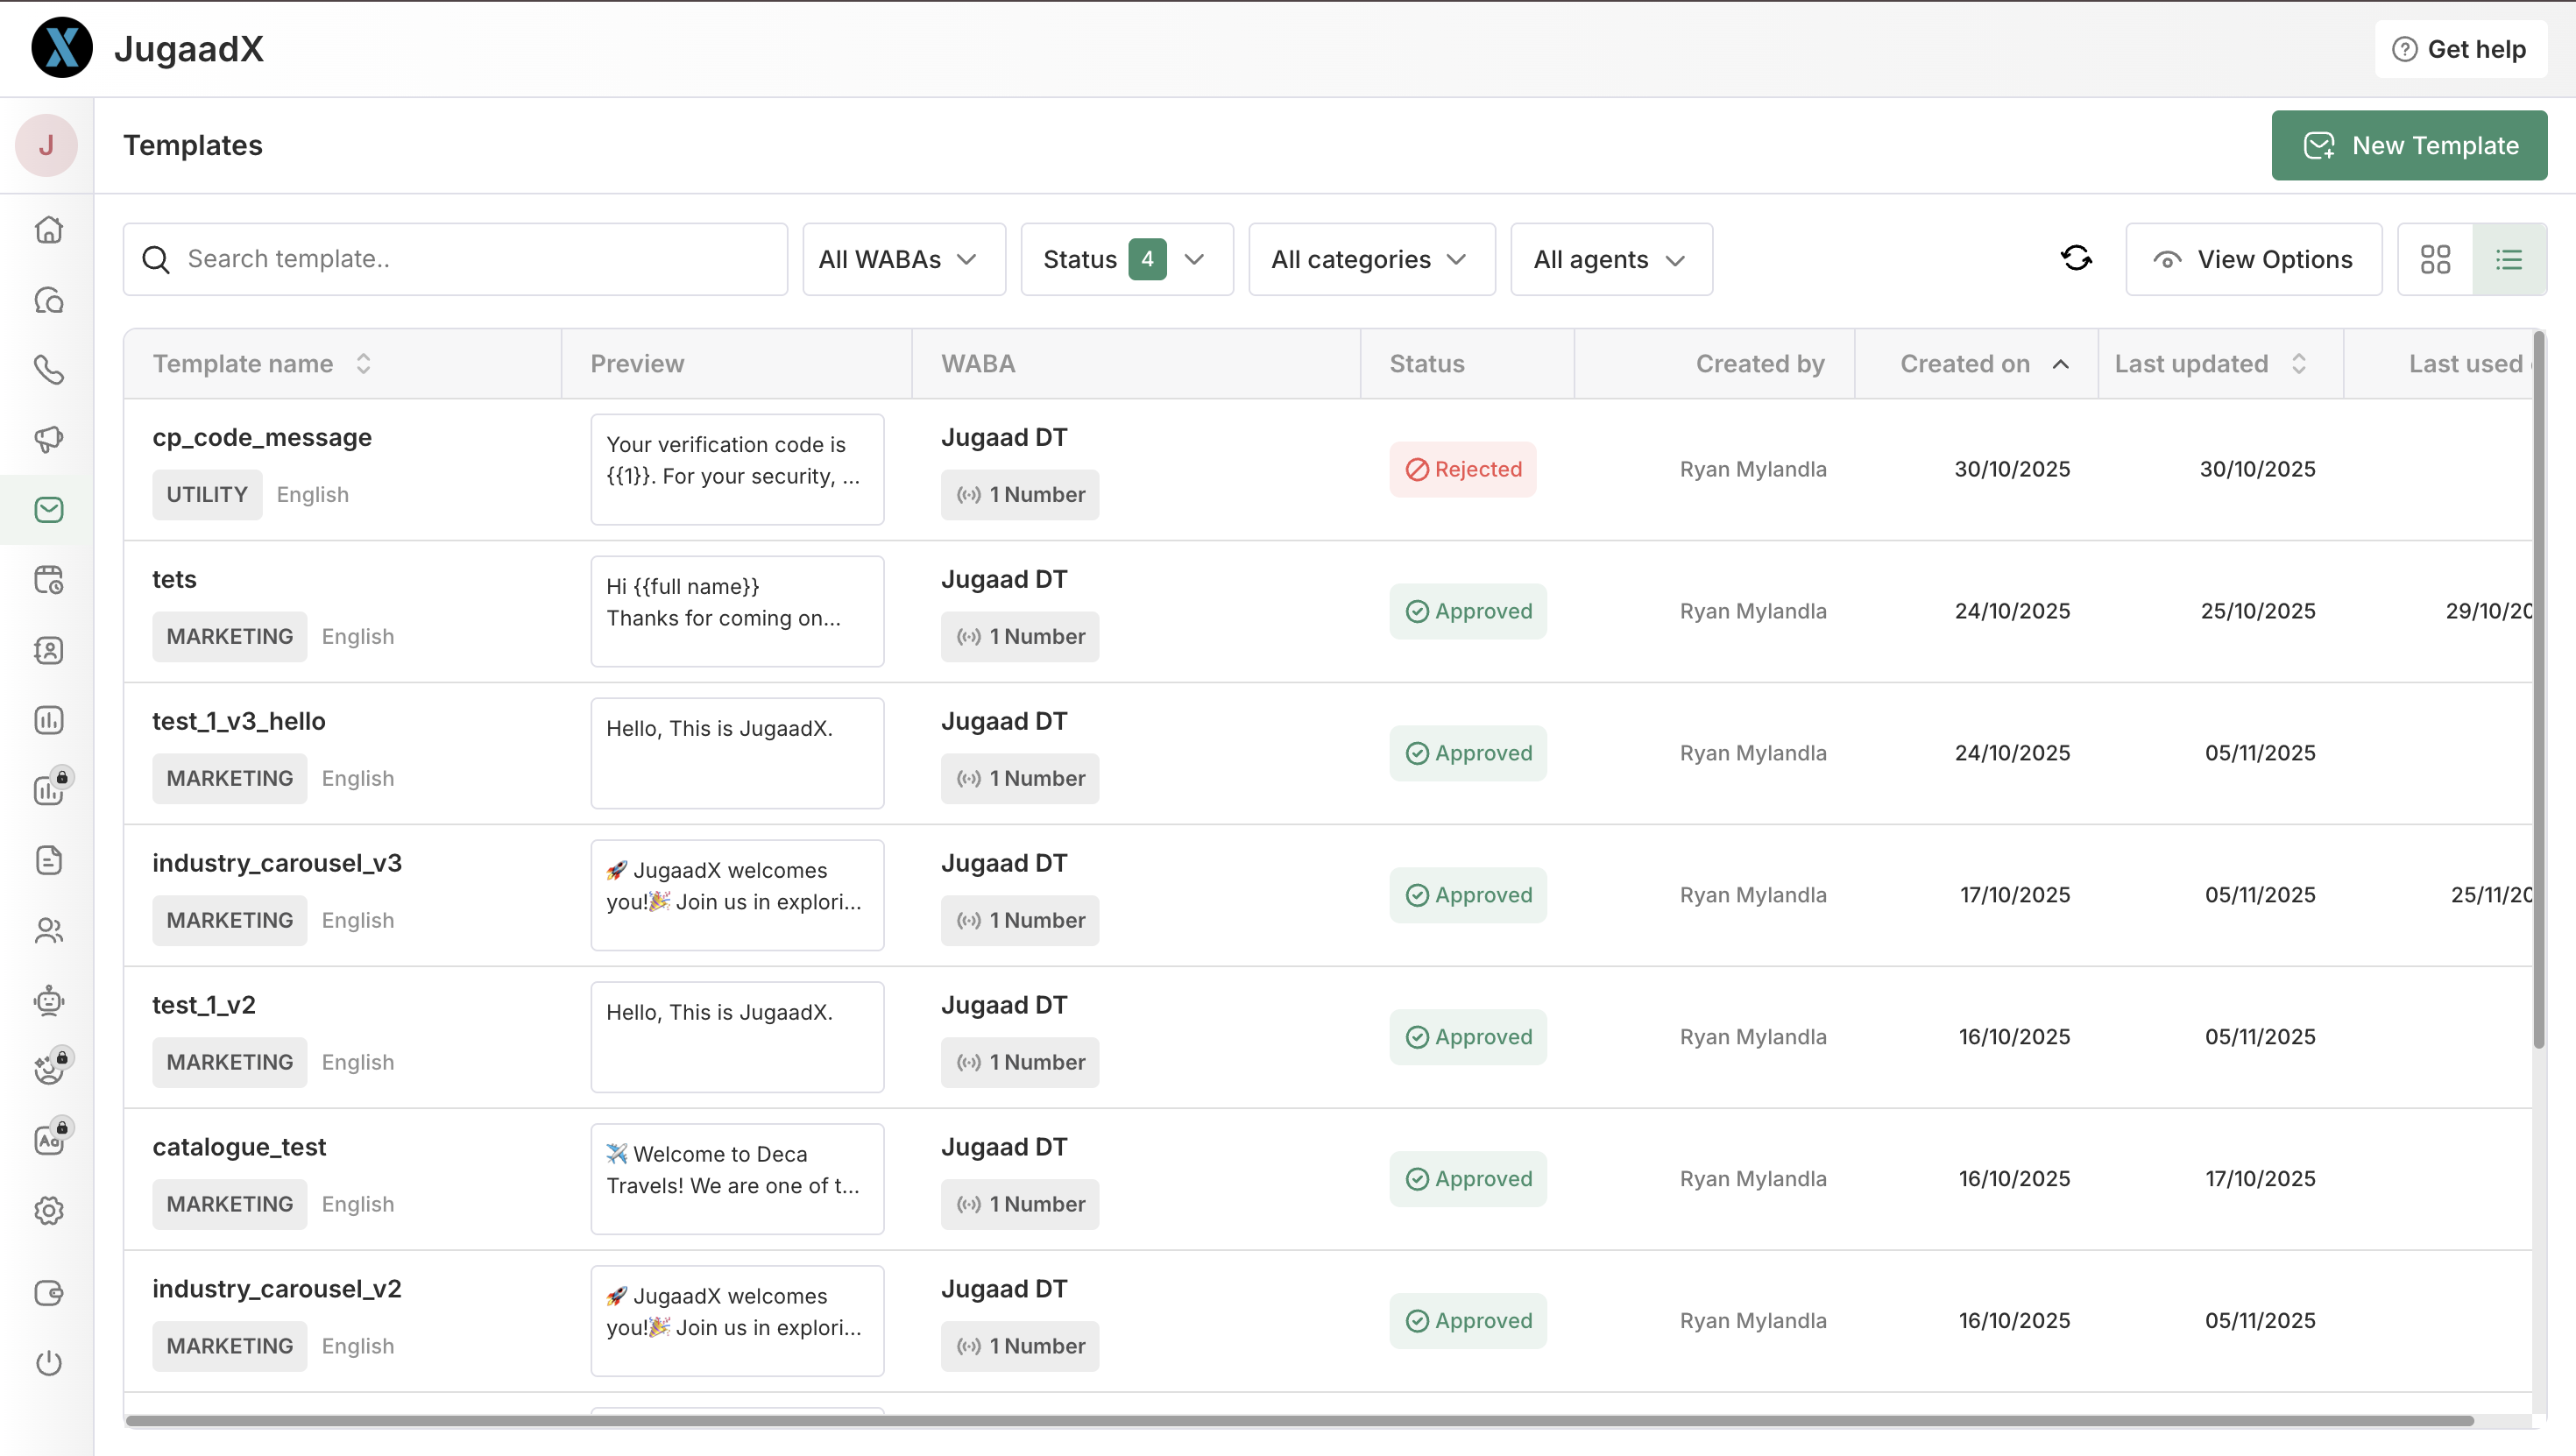Open the Home icon in sidebar
Image resolution: width=2576 pixels, height=1456 pixels.
[x=48, y=230]
